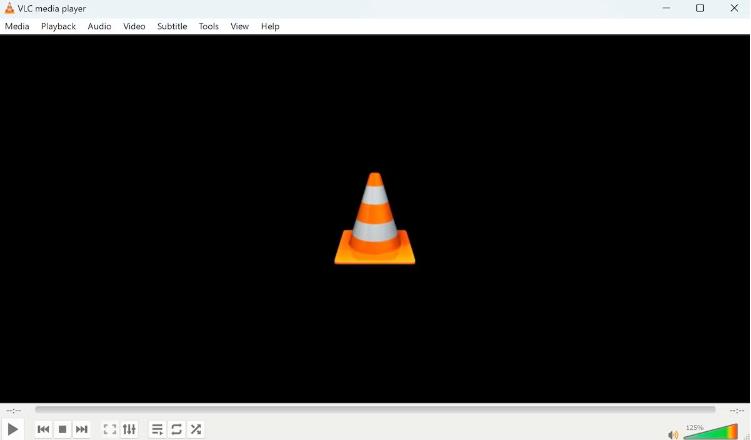The height and width of the screenshot is (440, 751).
Task: Close the VLC media player window
Action: tap(734, 8)
